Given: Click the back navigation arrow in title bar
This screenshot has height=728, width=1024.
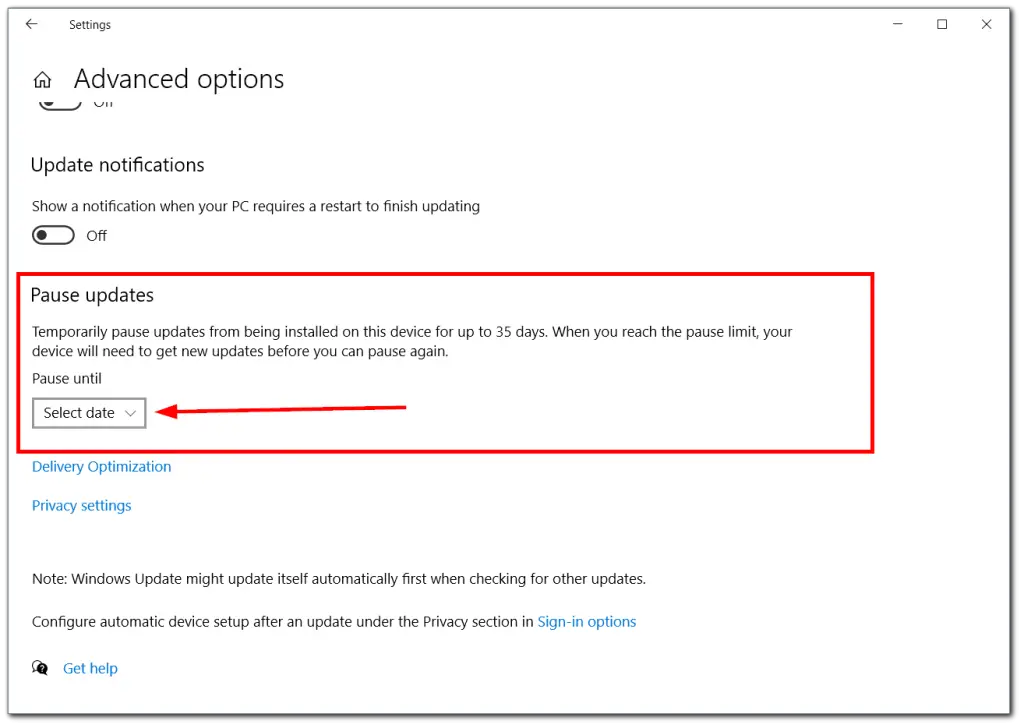Looking at the screenshot, I should pyautogui.click(x=31, y=24).
